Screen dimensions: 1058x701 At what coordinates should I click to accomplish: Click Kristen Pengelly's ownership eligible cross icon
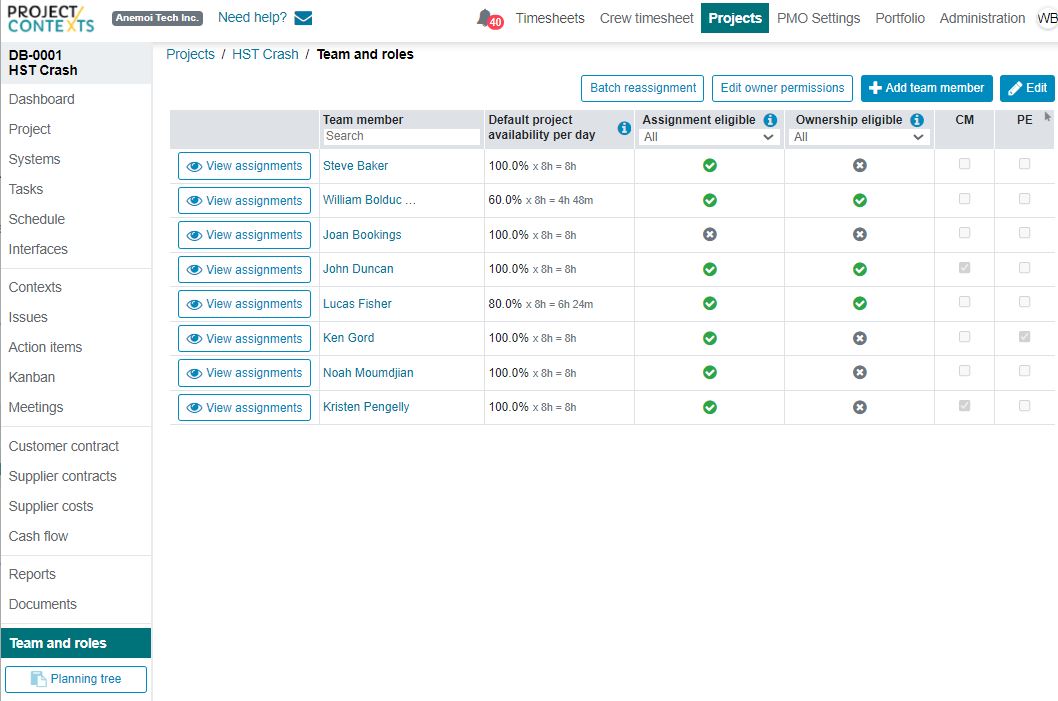(x=860, y=407)
